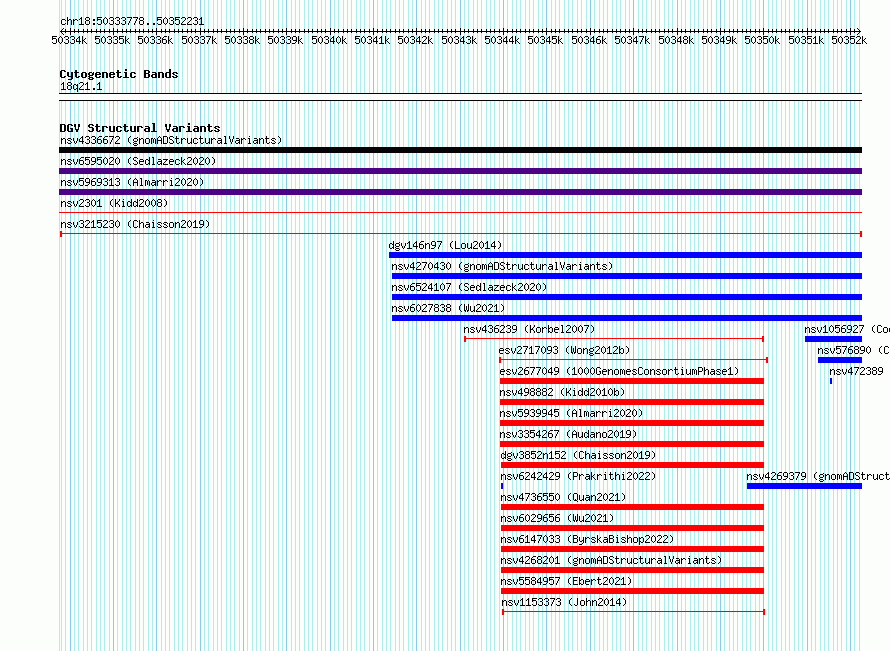Select nsv6029656 (Wu2021) label

coord(557,518)
